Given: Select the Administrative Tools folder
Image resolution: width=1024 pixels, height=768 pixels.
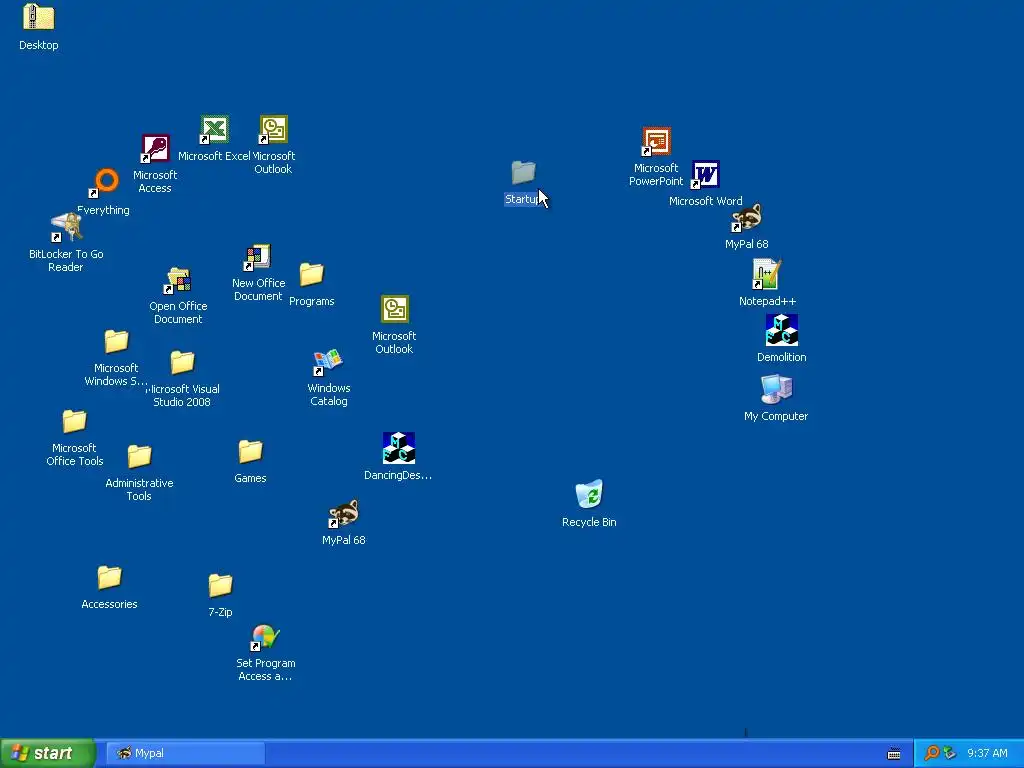Looking at the screenshot, I should [139, 456].
